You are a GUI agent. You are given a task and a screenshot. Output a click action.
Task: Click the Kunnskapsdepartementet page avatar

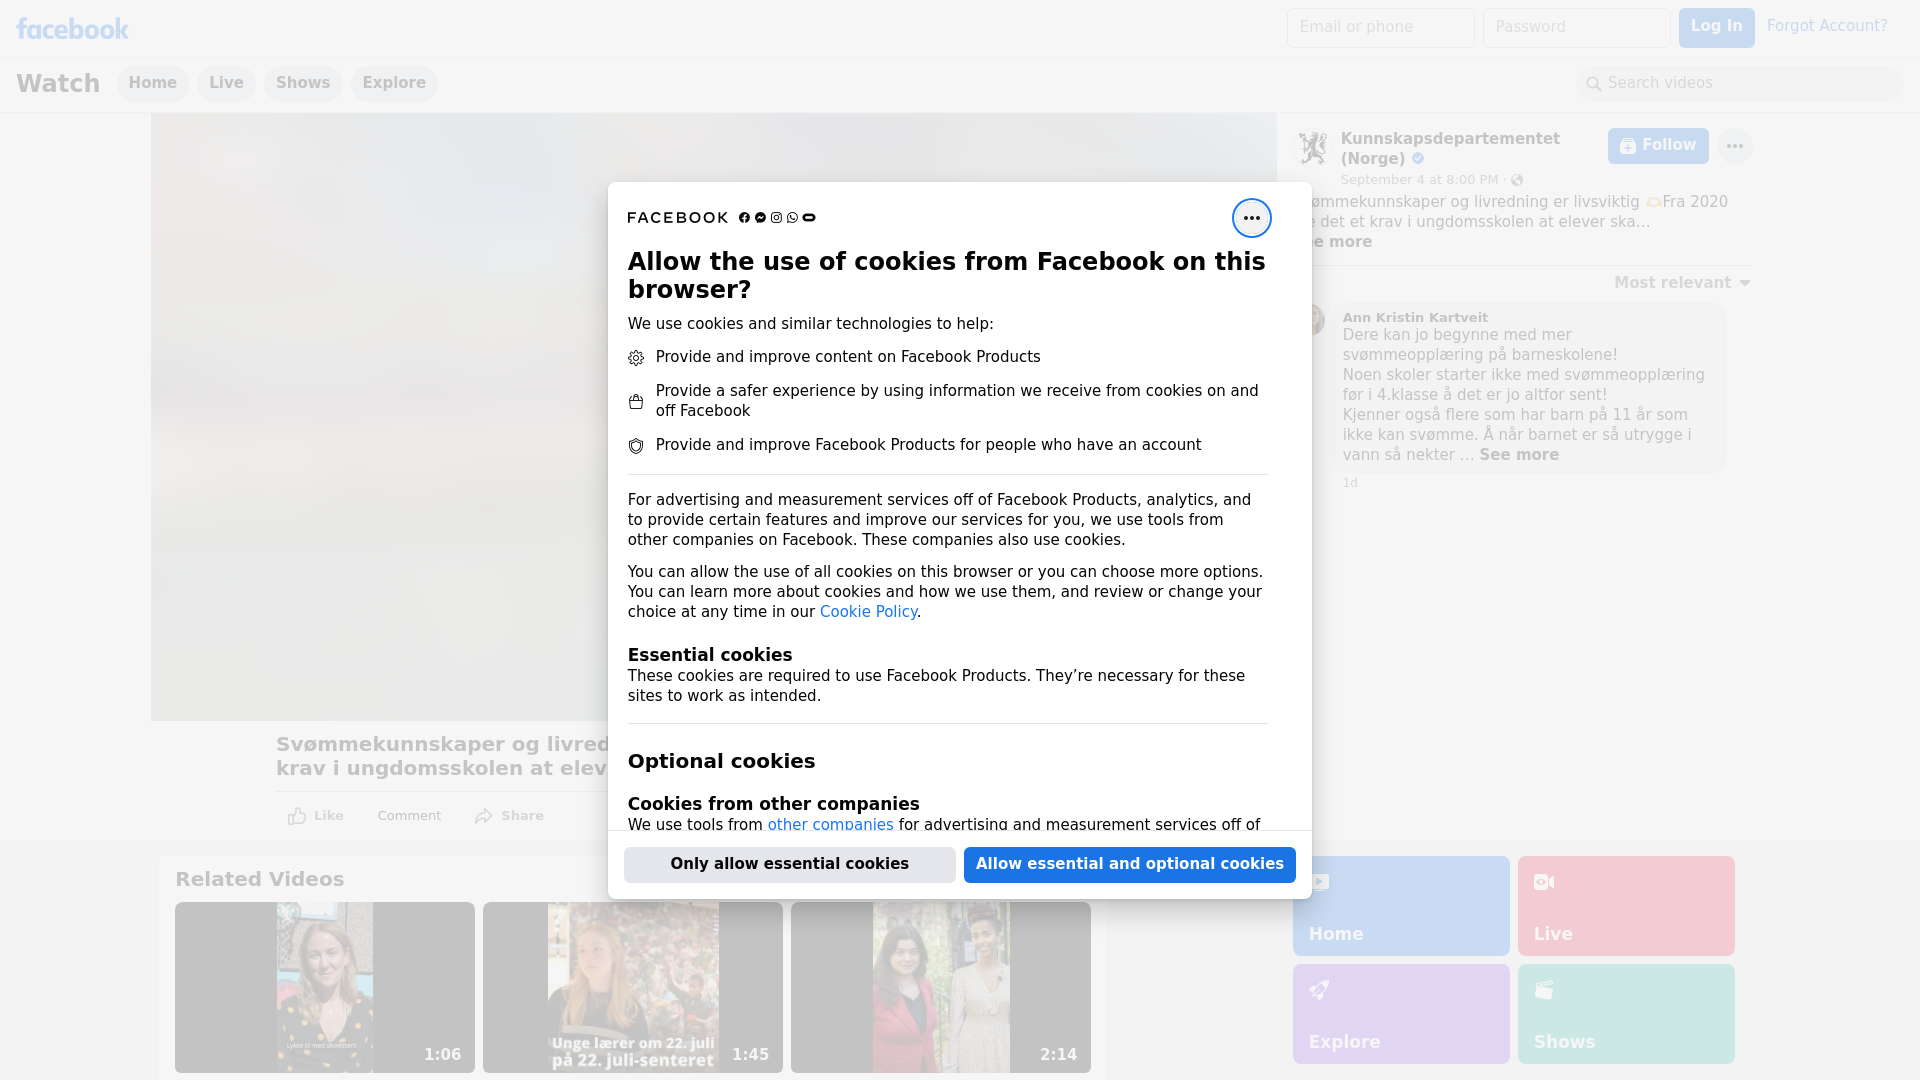[x=1312, y=148]
